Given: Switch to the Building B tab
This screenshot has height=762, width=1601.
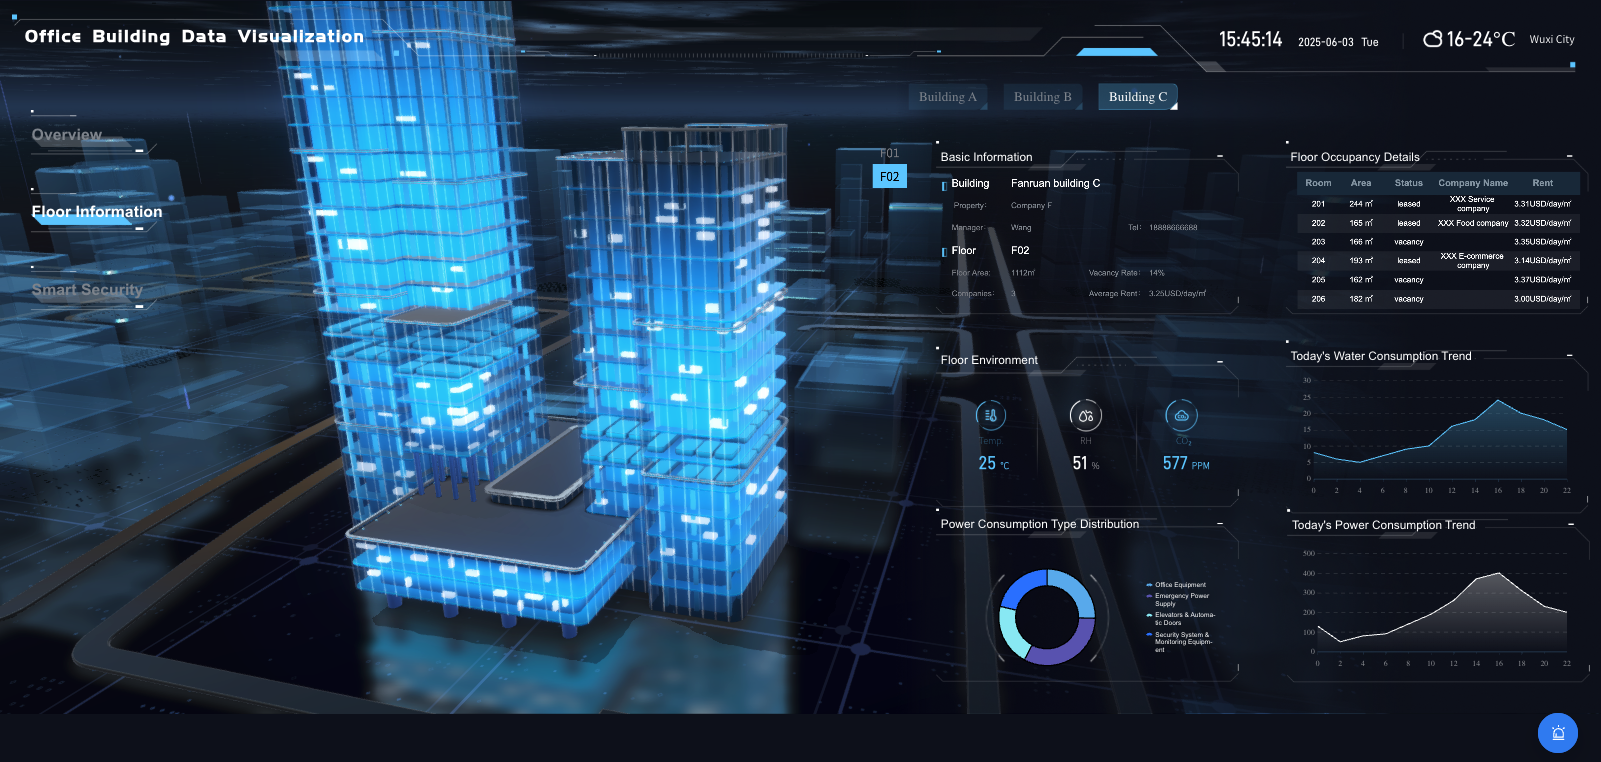Looking at the screenshot, I should (1042, 97).
